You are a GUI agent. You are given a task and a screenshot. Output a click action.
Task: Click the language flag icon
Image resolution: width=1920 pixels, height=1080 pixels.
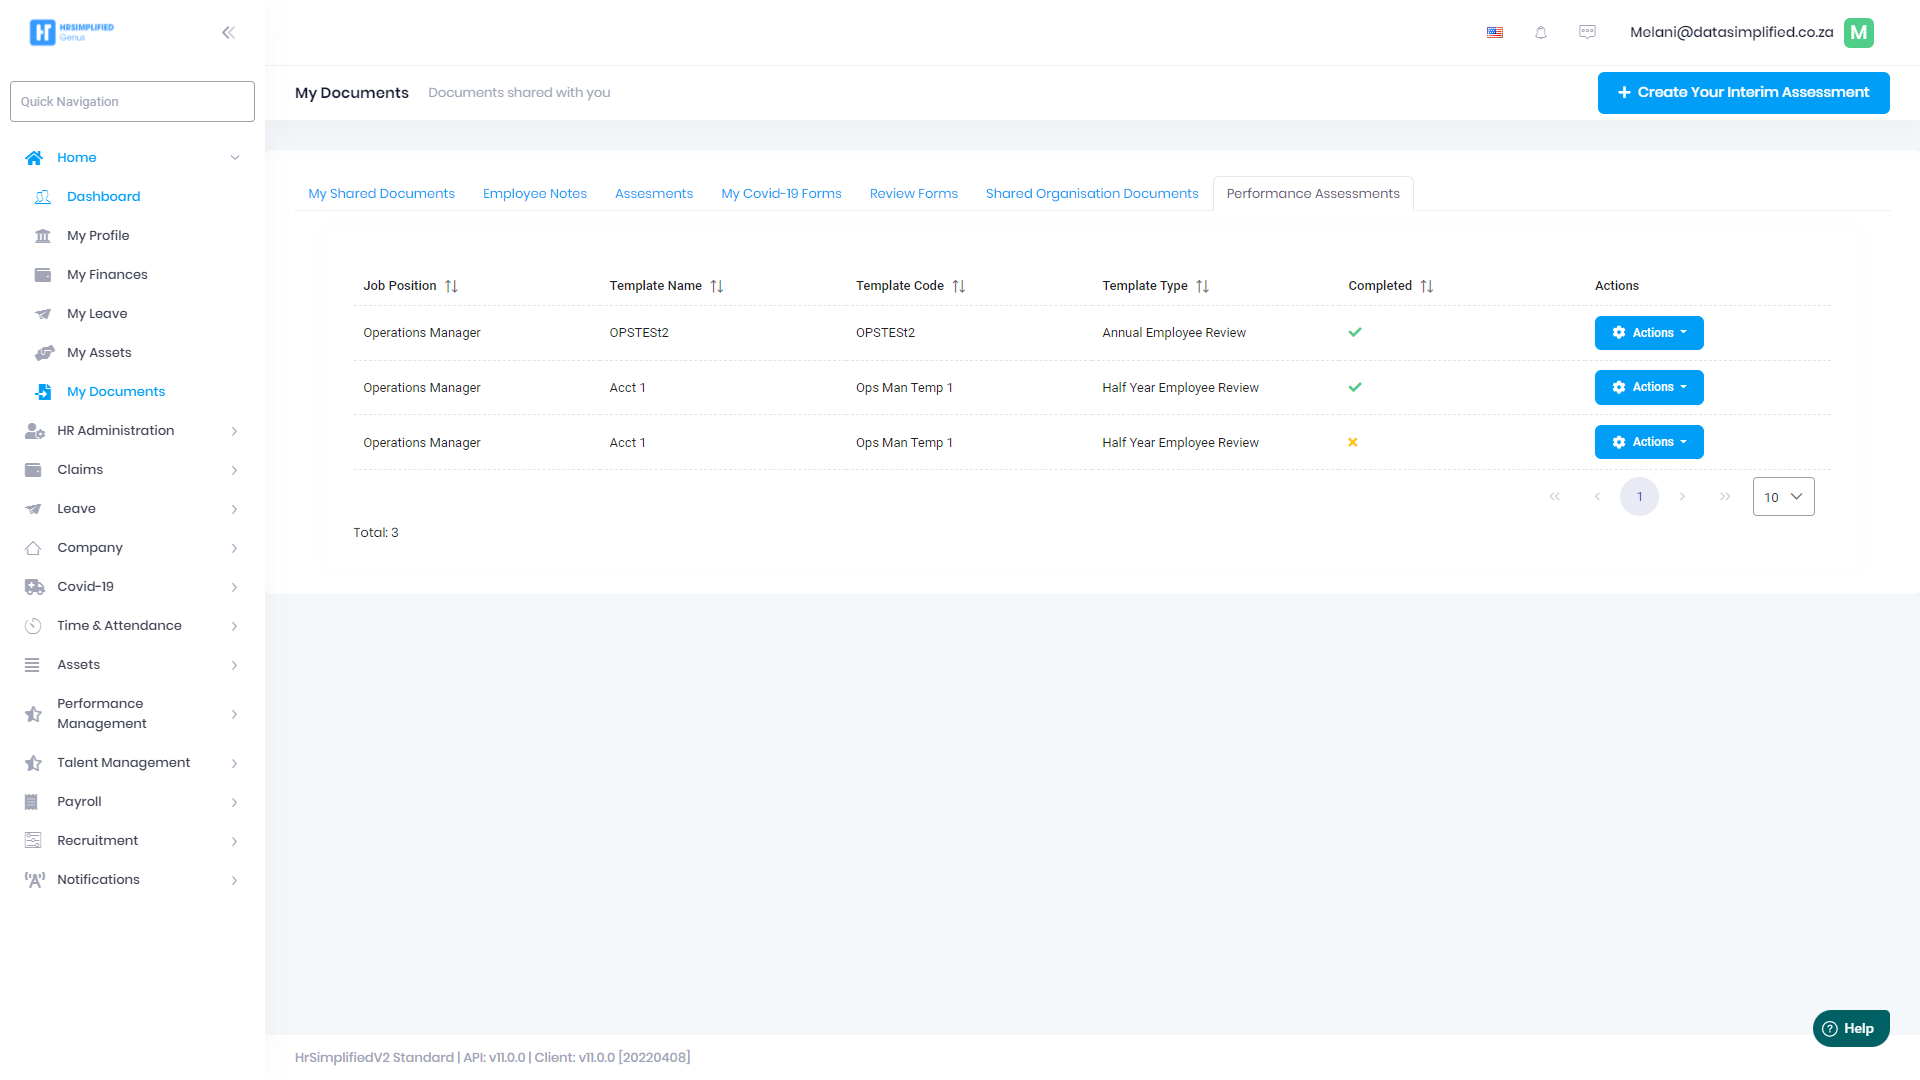pos(1495,33)
